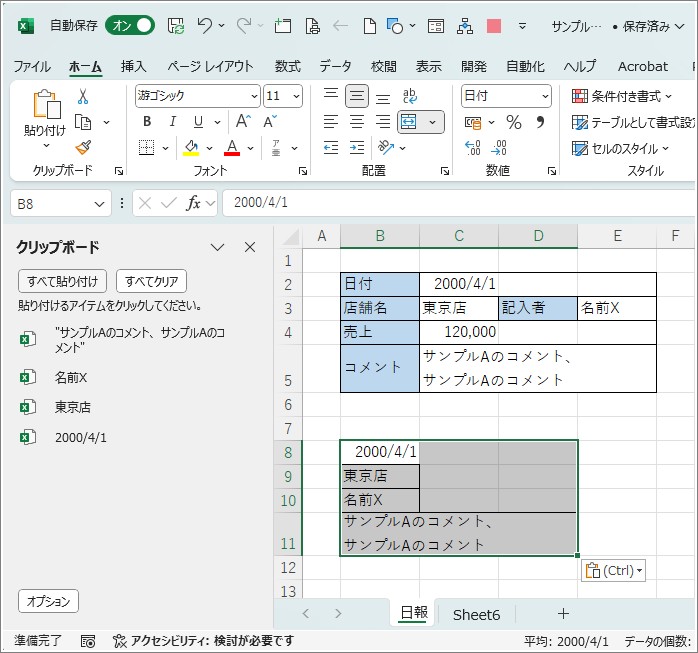Click the Percent Style icon
The height and width of the screenshot is (653, 698).
(x=514, y=122)
